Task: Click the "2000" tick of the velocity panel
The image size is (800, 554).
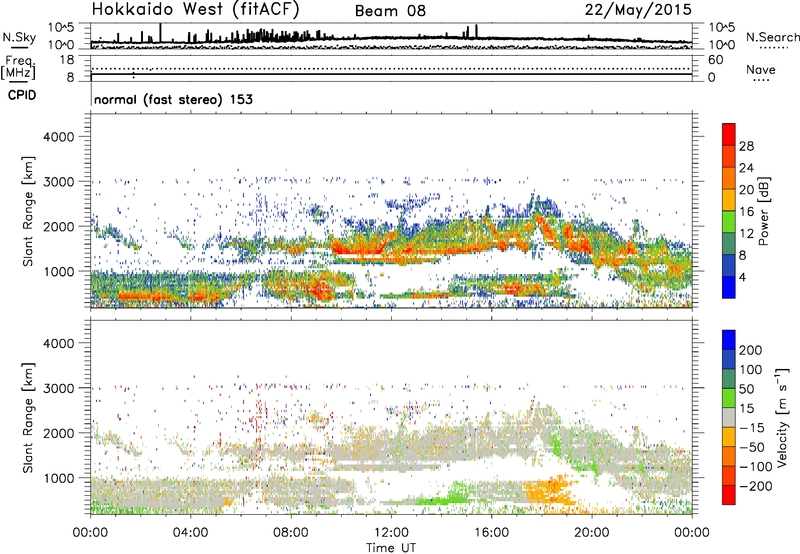Action: pos(58,433)
